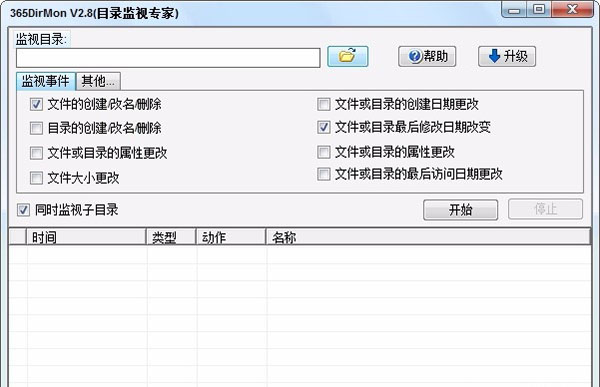This screenshot has height=387, width=600.
Task: Toggle 同时监视子目录 checkbox
Action: tap(23, 210)
